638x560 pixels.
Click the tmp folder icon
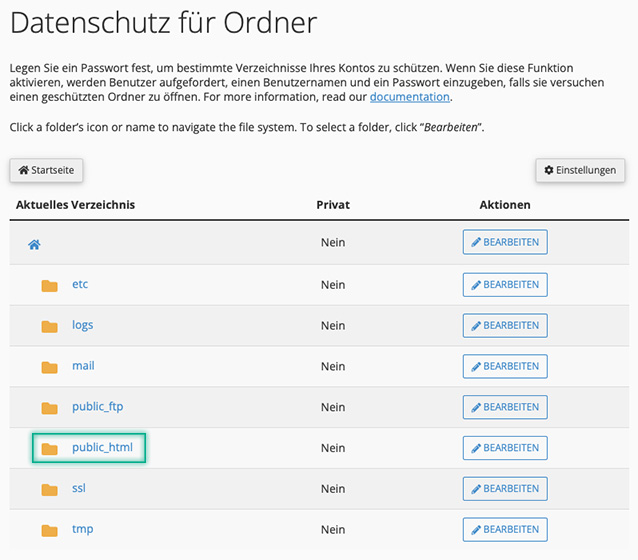click(50, 530)
